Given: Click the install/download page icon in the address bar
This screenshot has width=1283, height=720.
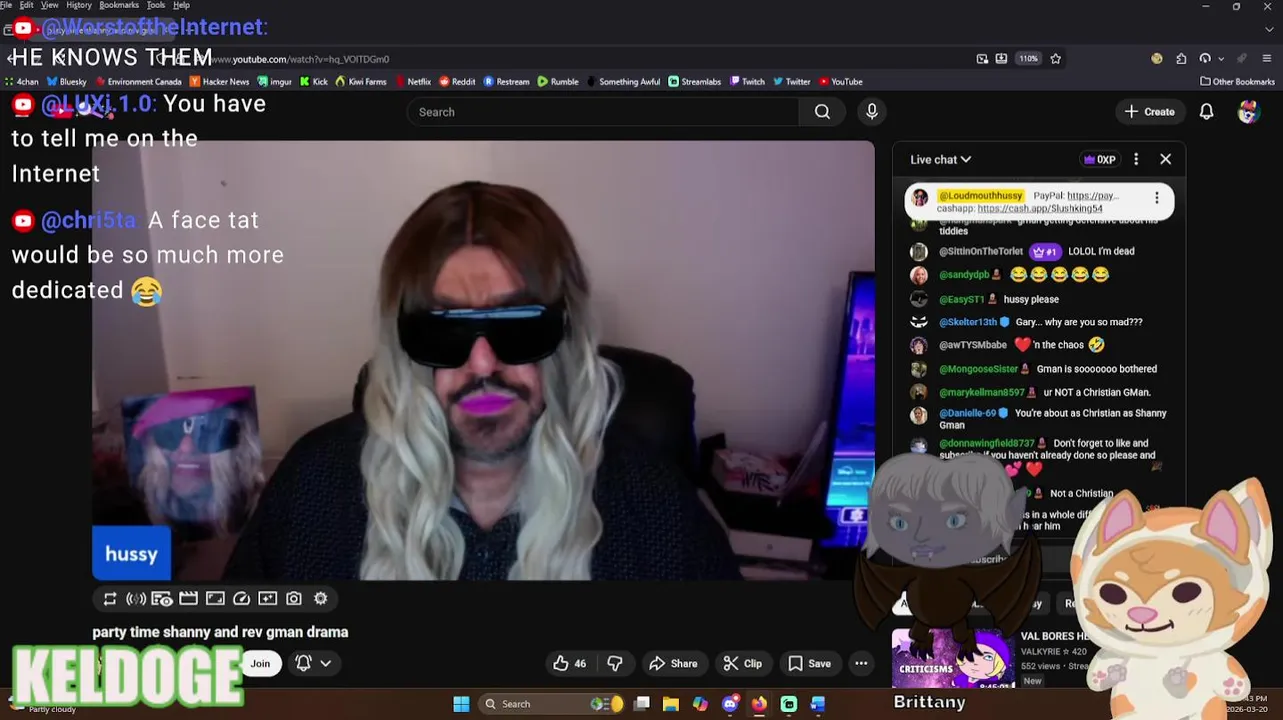Looking at the screenshot, I should (1001, 59).
